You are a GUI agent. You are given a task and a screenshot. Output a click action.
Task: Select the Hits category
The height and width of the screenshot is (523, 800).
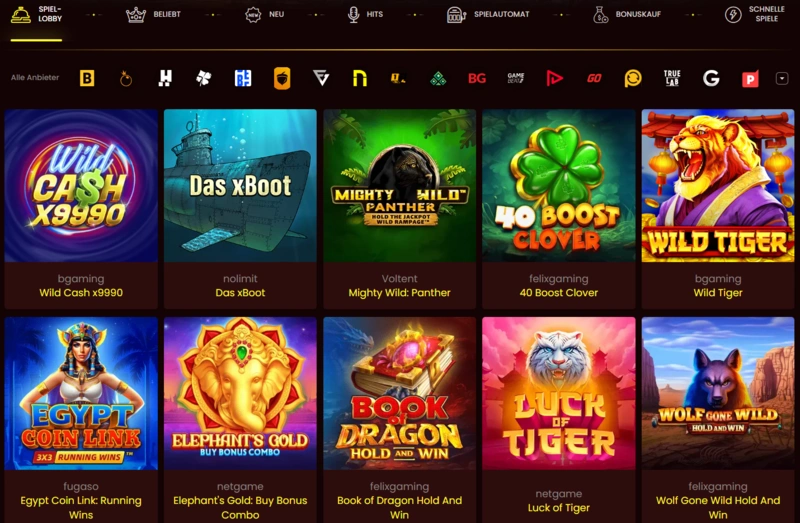pyautogui.click(x=365, y=14)
